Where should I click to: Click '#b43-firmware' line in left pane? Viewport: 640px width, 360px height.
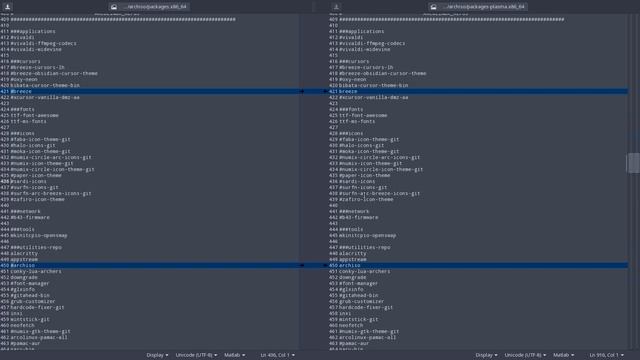(30, 218)
